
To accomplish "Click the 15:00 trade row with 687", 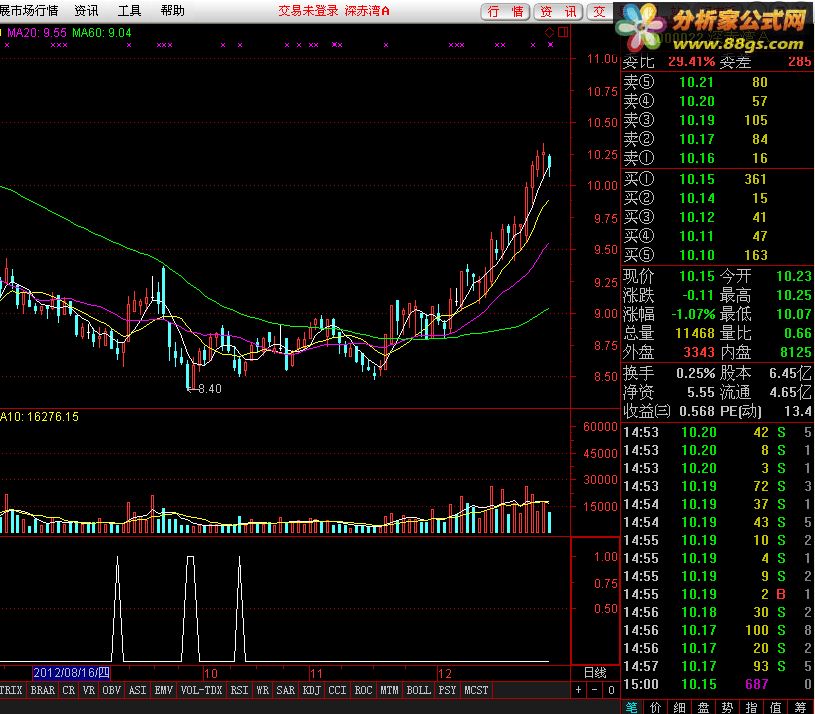I will 717,684.
